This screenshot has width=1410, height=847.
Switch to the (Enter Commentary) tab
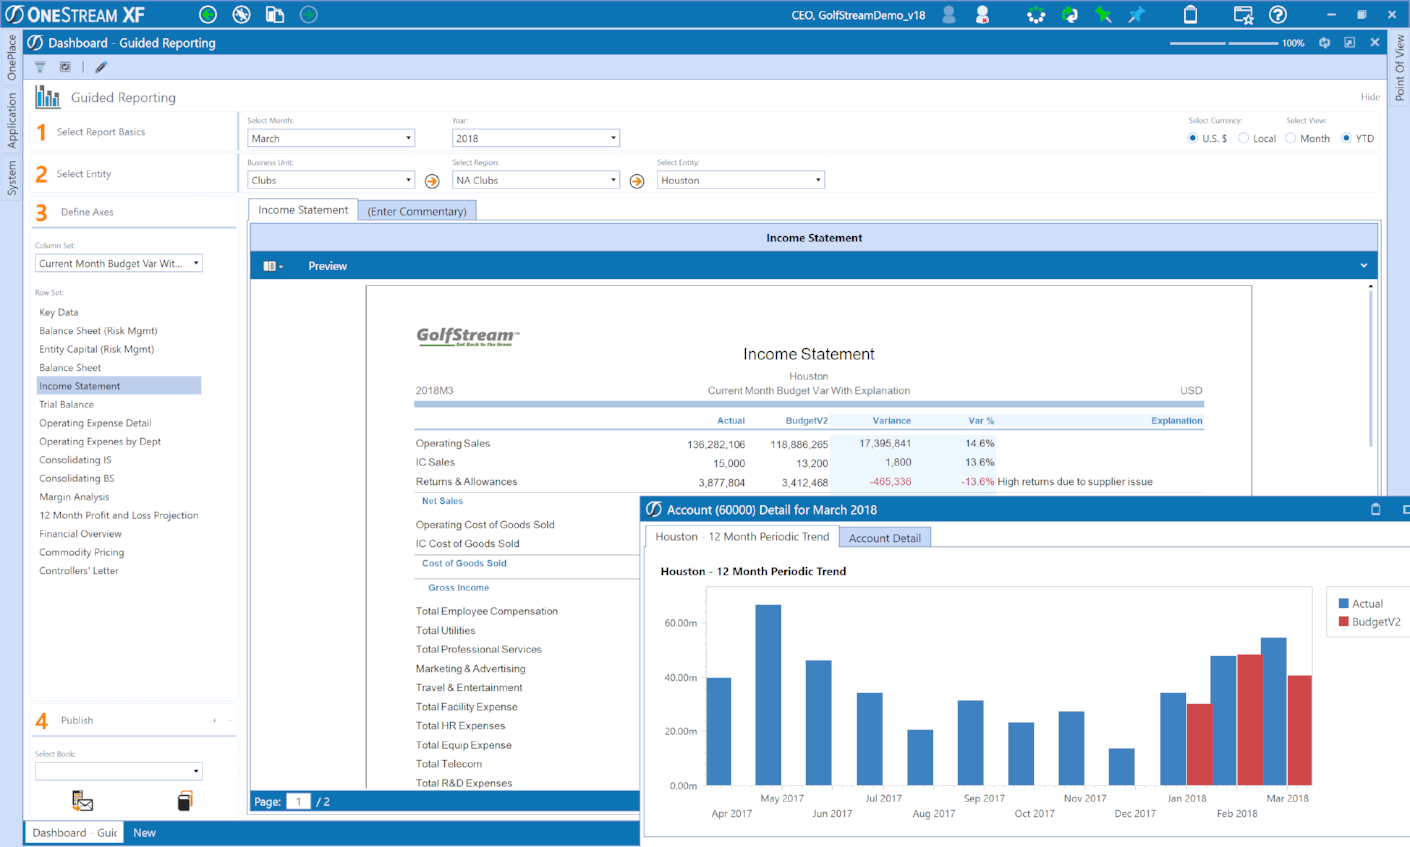coord(417,211)
